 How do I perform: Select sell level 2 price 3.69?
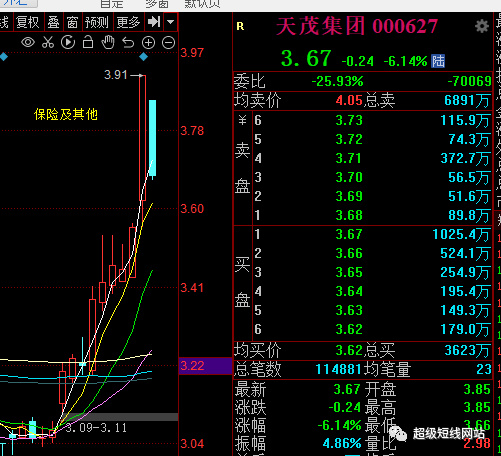point(349,196)
